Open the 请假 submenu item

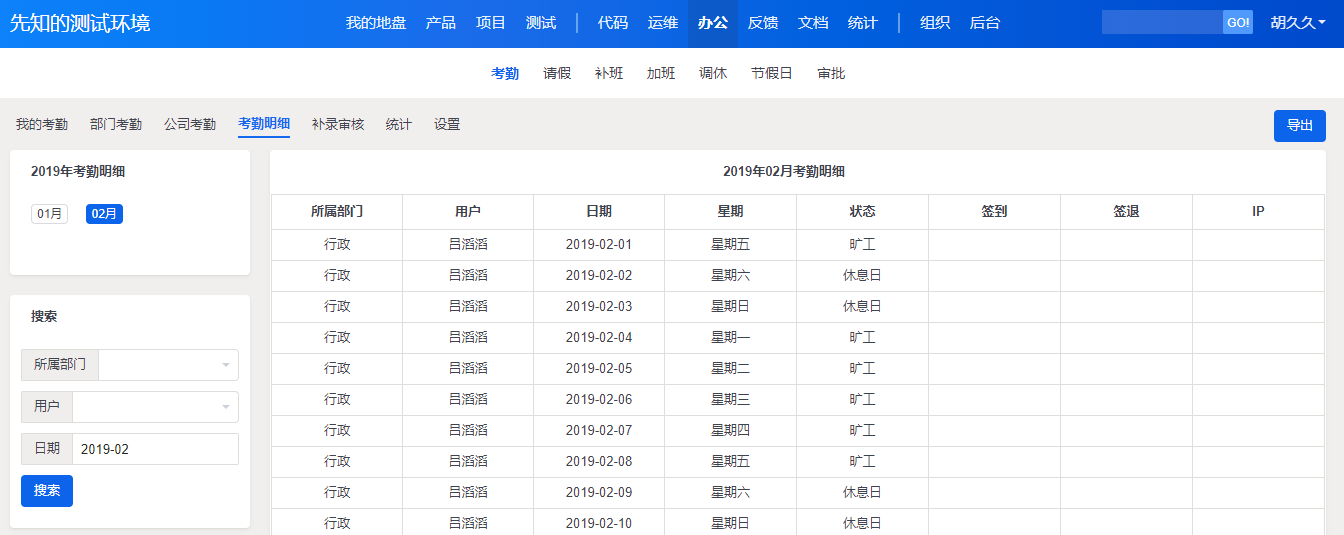point(557,73)
